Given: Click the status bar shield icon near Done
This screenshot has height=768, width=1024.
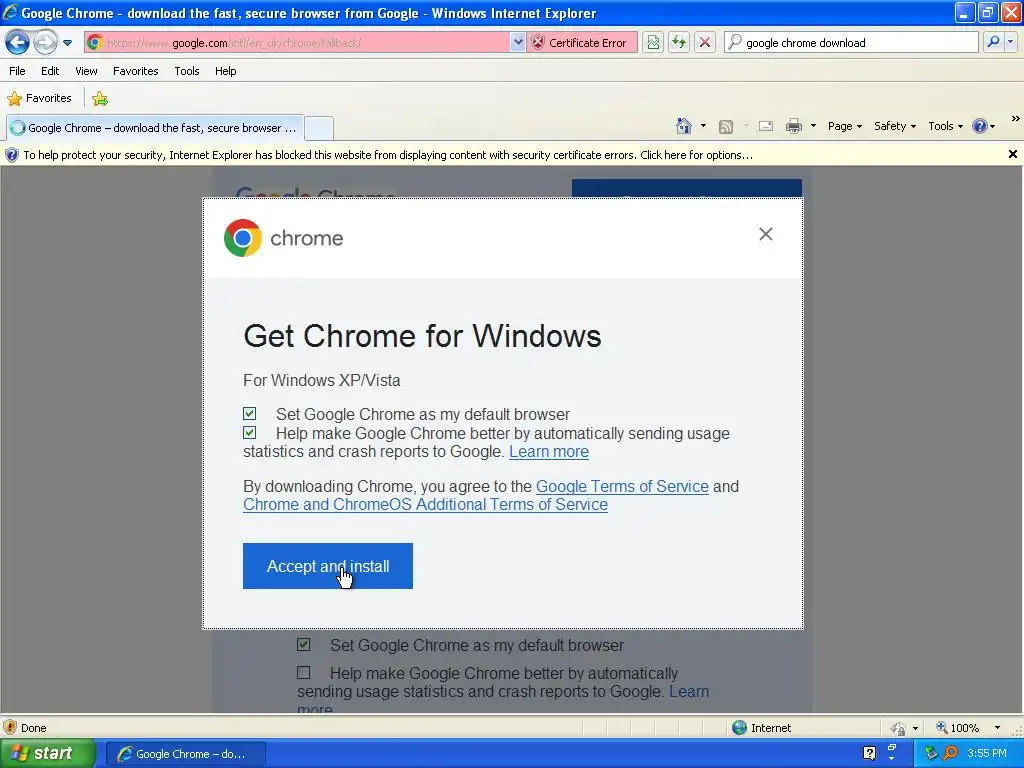Looking at the screenshot, I should coord(10,728).
